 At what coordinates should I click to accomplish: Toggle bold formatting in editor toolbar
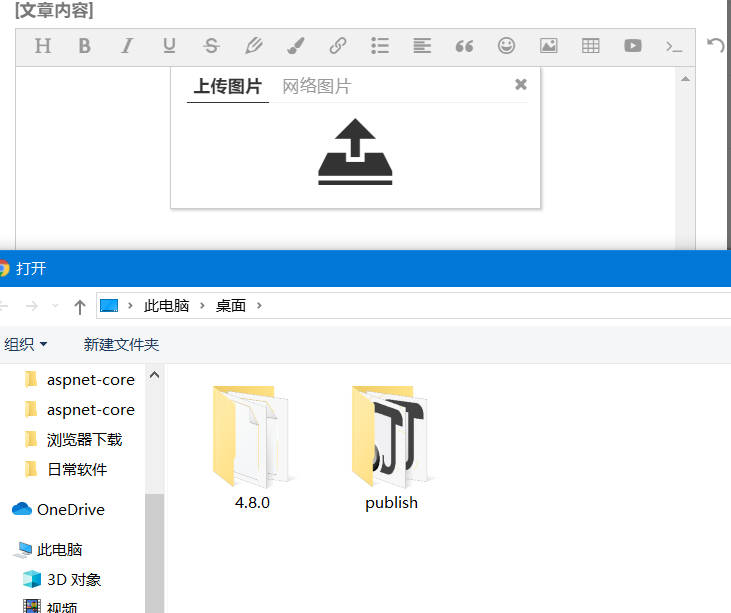point(84,46)
